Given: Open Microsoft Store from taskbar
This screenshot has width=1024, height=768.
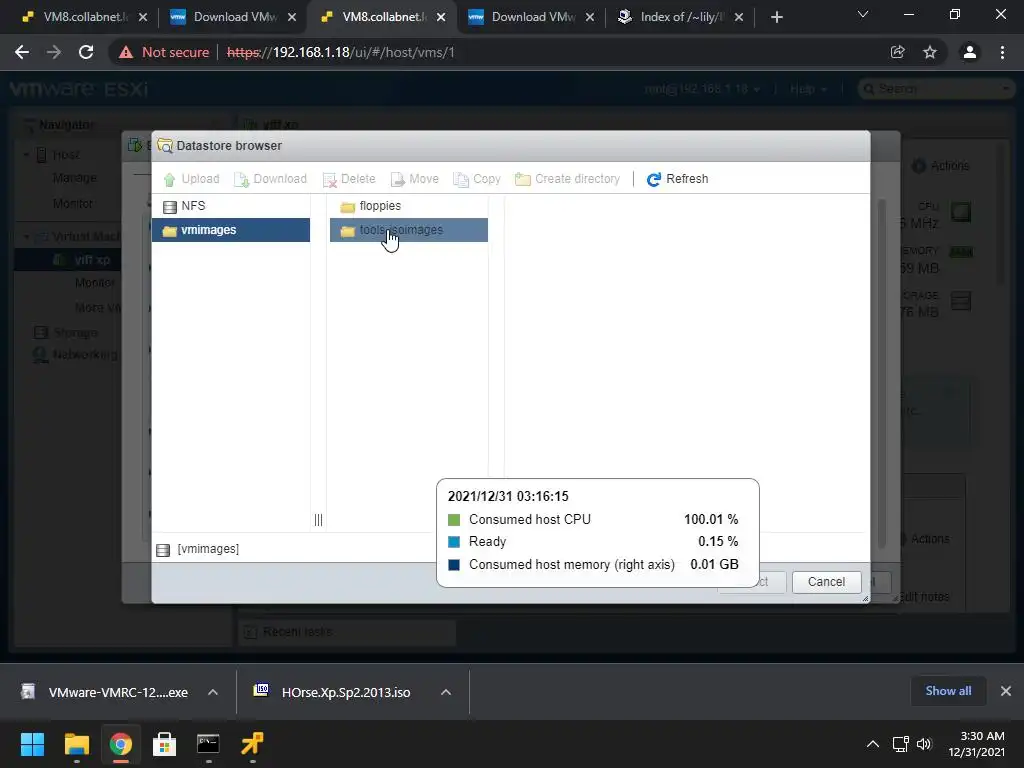Looking at the screenshot, I should point(165,744).
